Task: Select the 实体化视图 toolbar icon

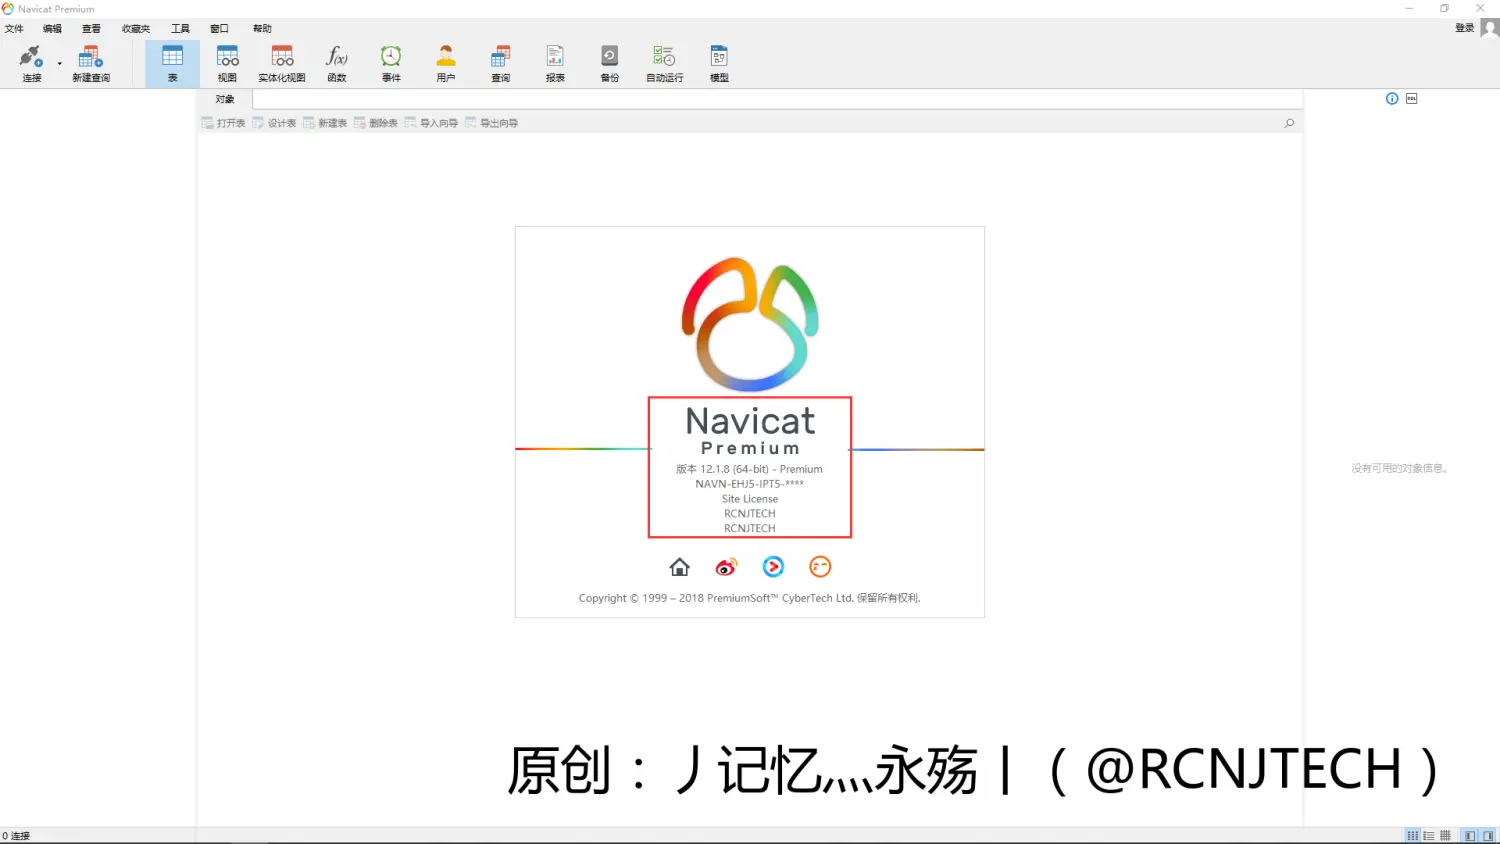Action: [282, 63]
